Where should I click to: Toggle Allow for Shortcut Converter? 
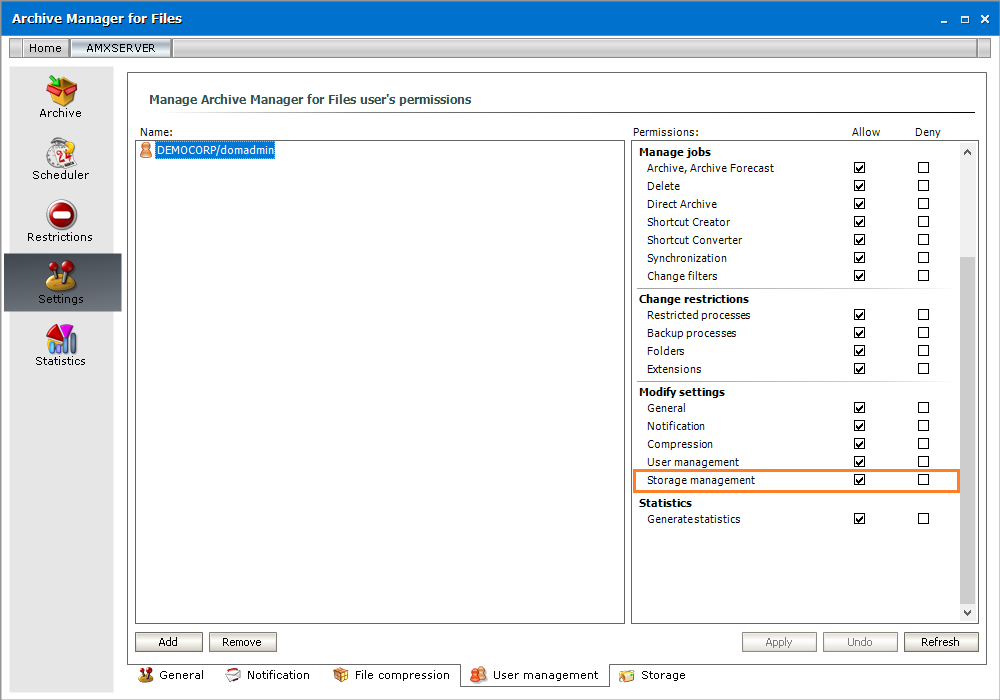pyautogui.click(x=860, y=240)
